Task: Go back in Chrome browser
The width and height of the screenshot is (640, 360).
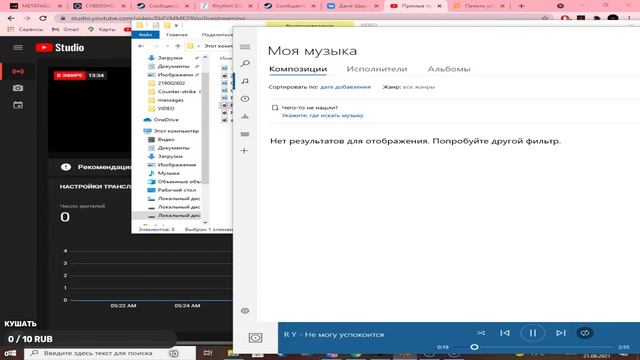Action: 11,18
